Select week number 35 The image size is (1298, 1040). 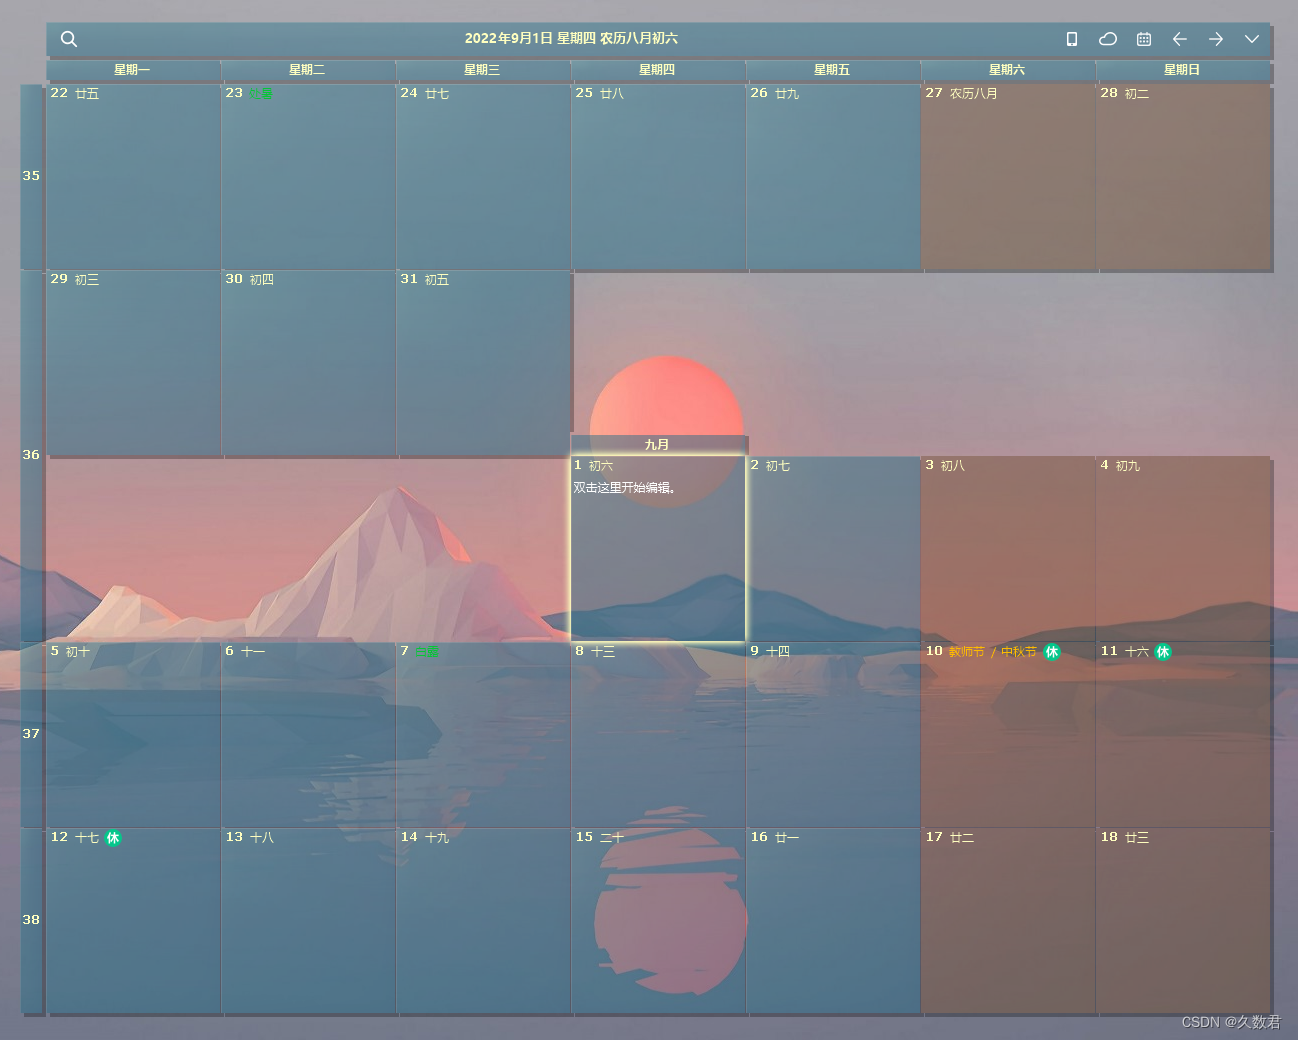[x=32, y=176]
